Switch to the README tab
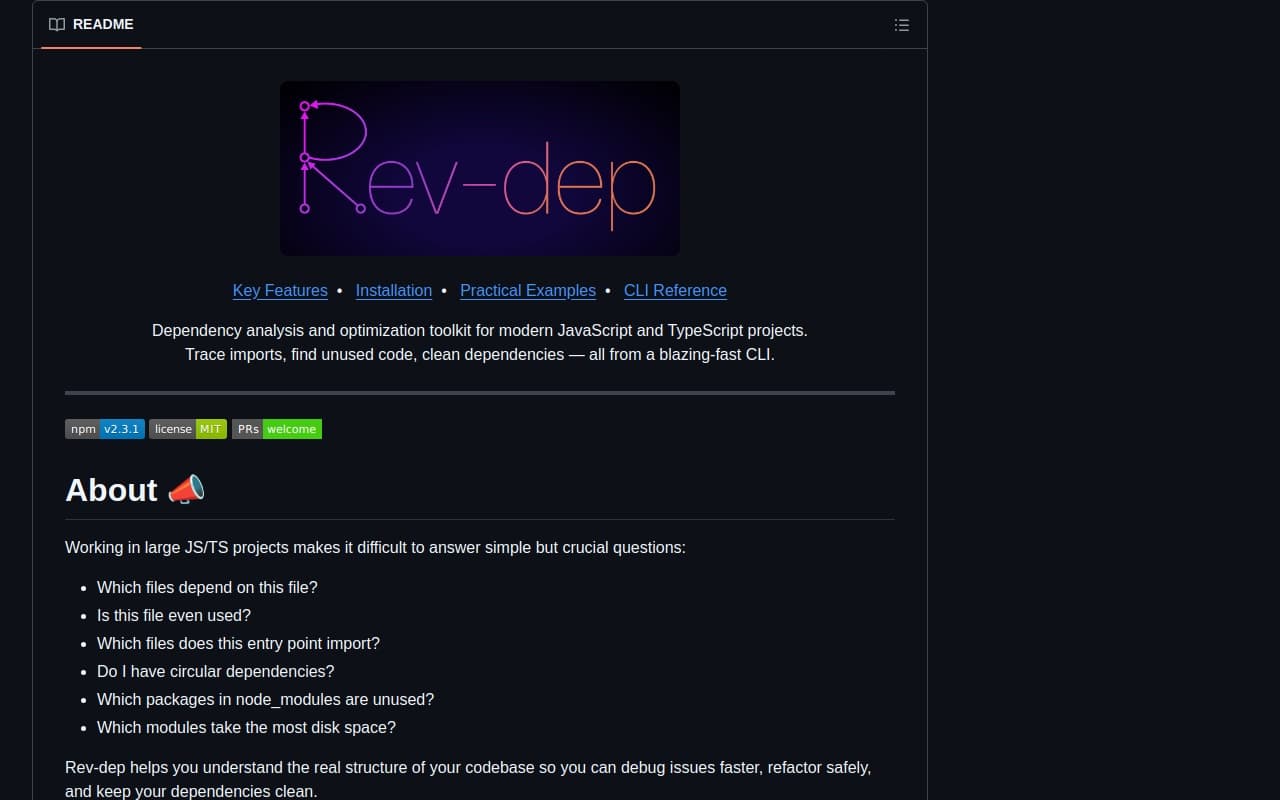The image size is (1280, 800). coord(90,24)
